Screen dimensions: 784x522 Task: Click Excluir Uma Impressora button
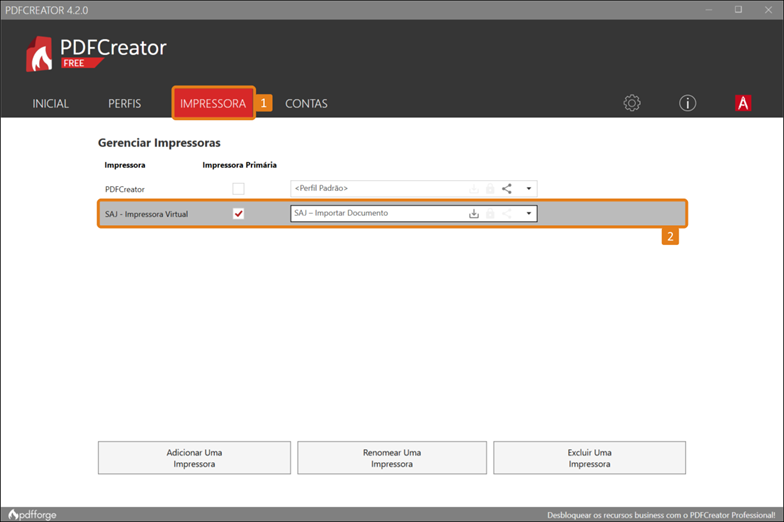click(589, 458)
